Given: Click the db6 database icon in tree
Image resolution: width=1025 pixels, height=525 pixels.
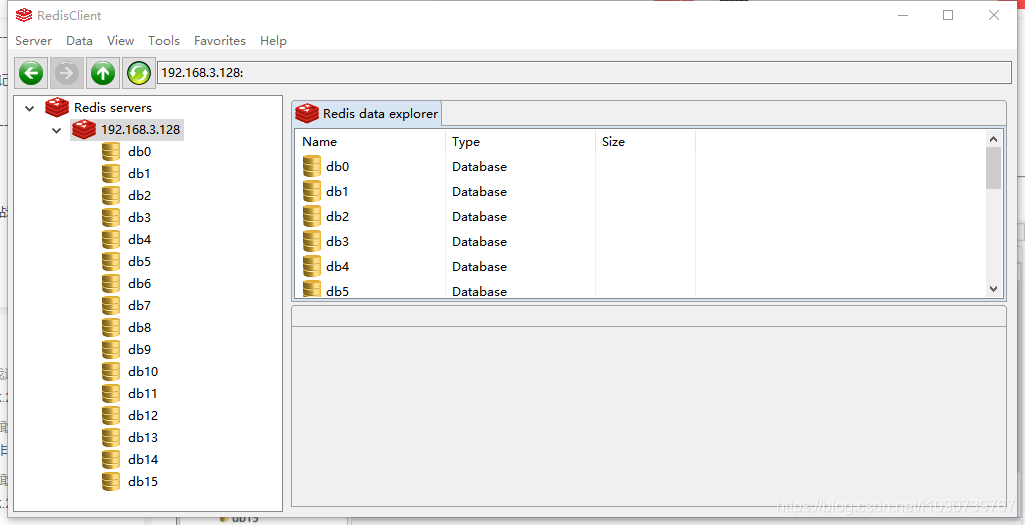Looking at the screenshot, I should pos(111,284).
